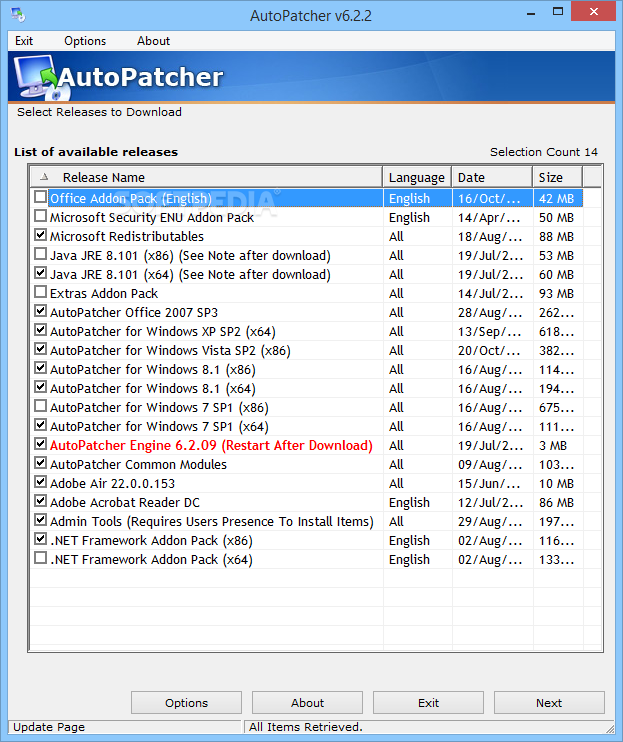The width and height of the screenshot is (623, 742).
Task: Uncheck AutoPatcher for Windows 8.1 (x86) checkbox
Action: pos(41,368)
